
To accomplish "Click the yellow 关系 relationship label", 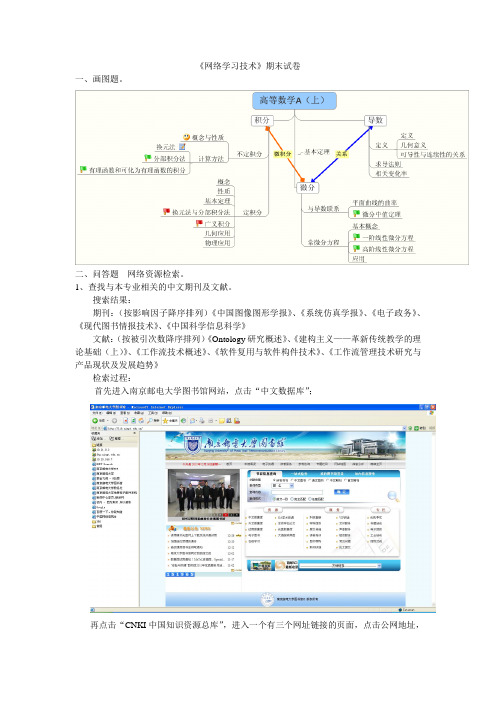I will (342, 154).
